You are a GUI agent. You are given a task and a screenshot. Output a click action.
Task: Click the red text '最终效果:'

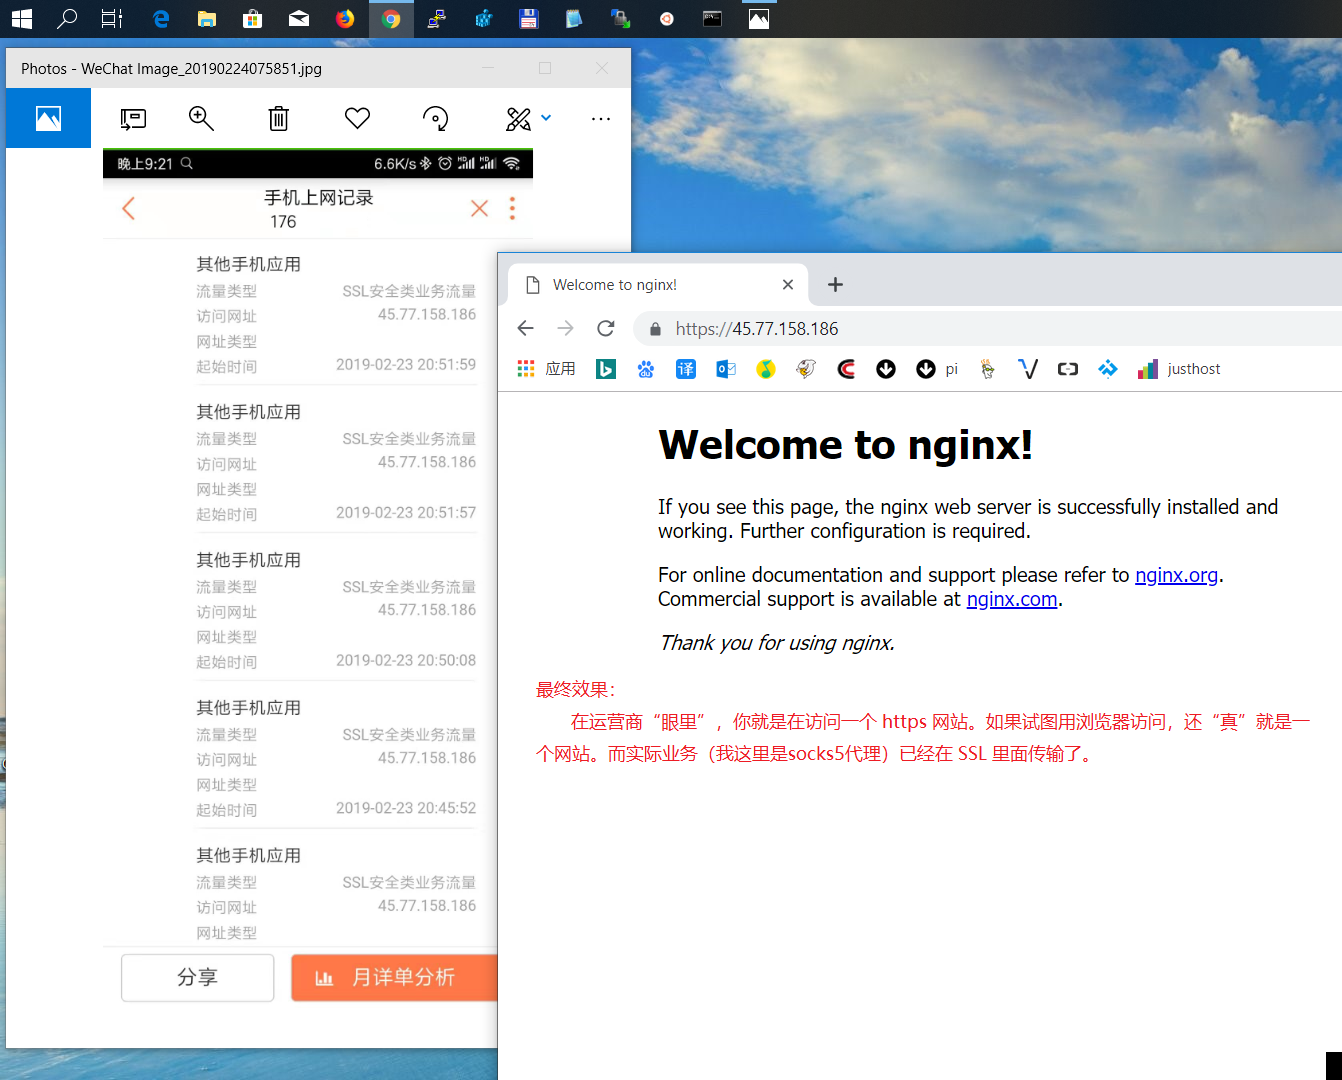[576, 690]
